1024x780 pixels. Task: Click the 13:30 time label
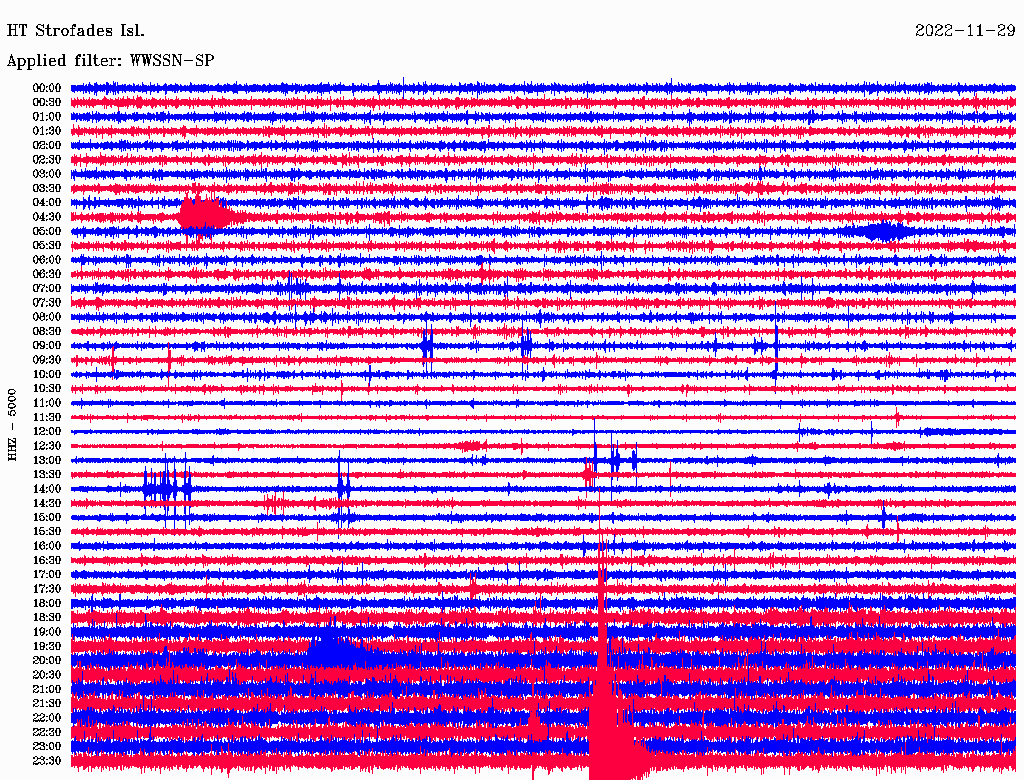click(x=47, y=474)
